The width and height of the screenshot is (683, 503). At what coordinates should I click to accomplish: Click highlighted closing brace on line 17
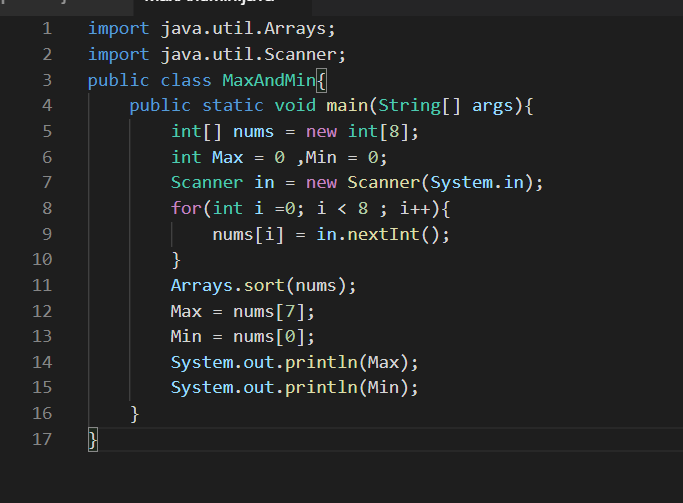[93, 439]
